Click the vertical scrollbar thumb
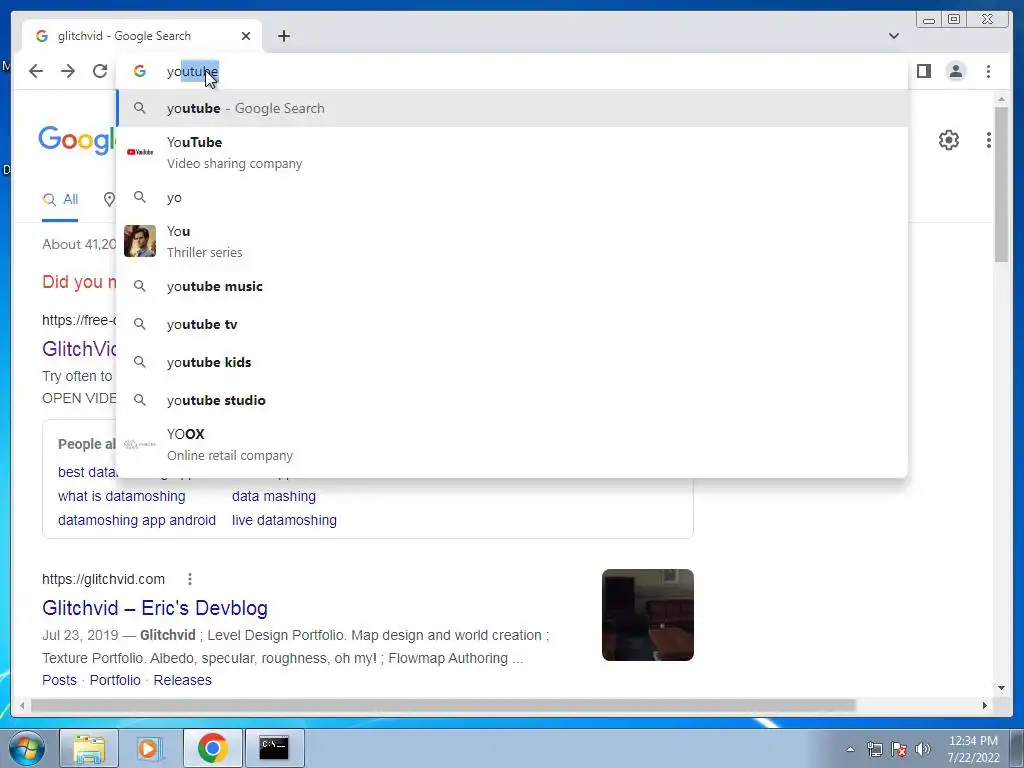Screen dimensions: 1024x768 (1001, 184)
